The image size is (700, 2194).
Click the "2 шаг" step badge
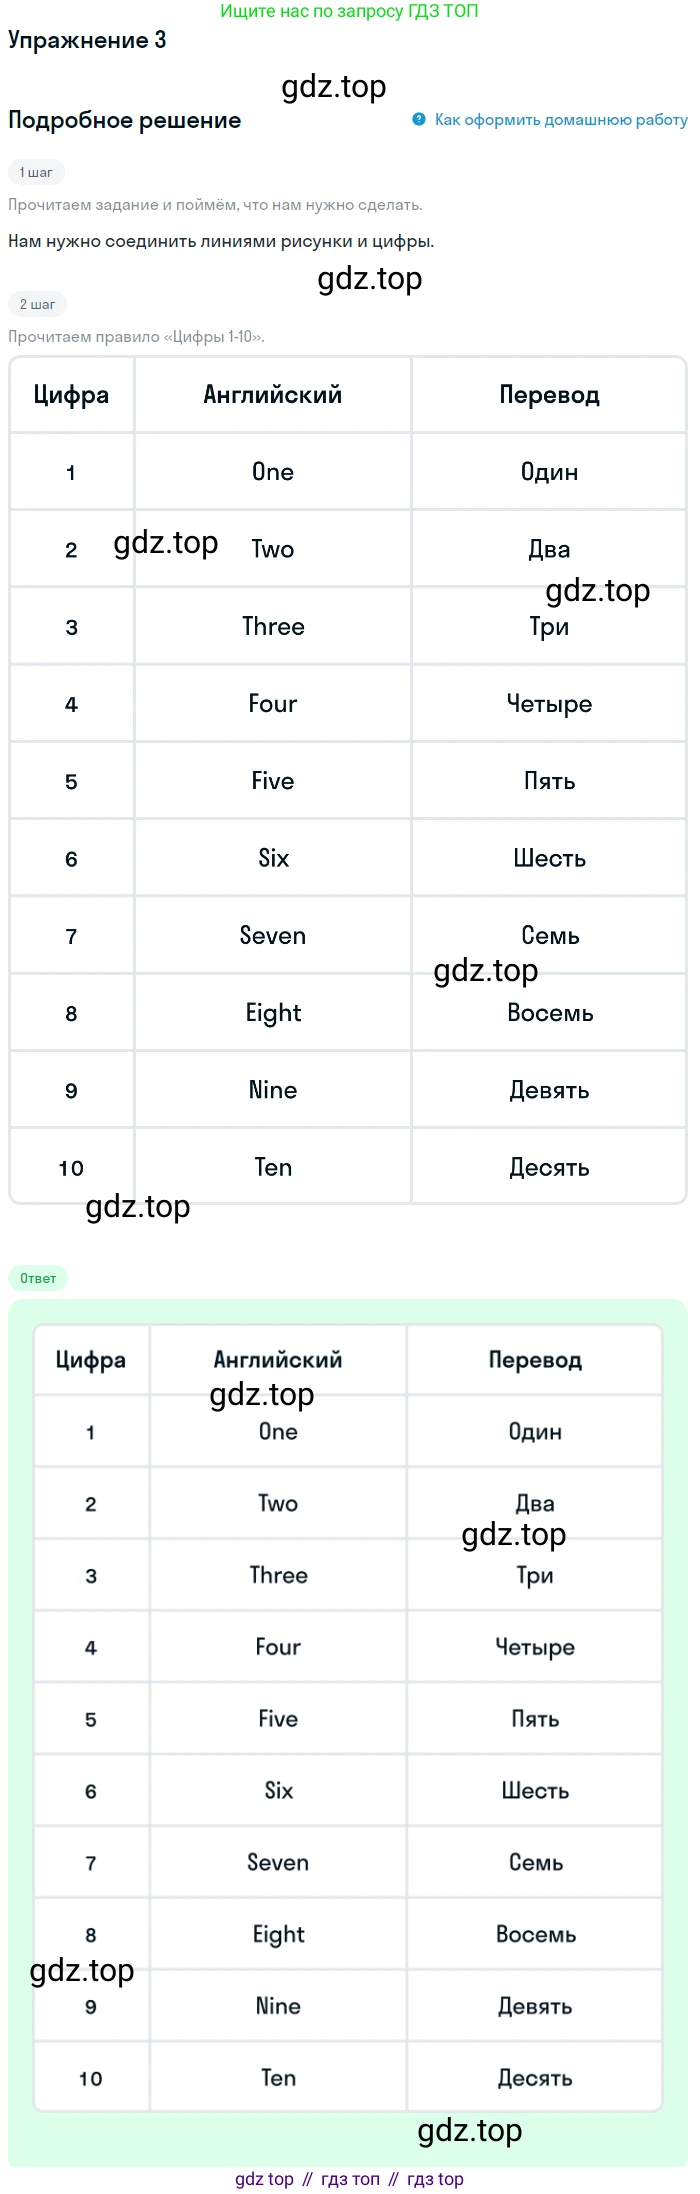point(37,304)
